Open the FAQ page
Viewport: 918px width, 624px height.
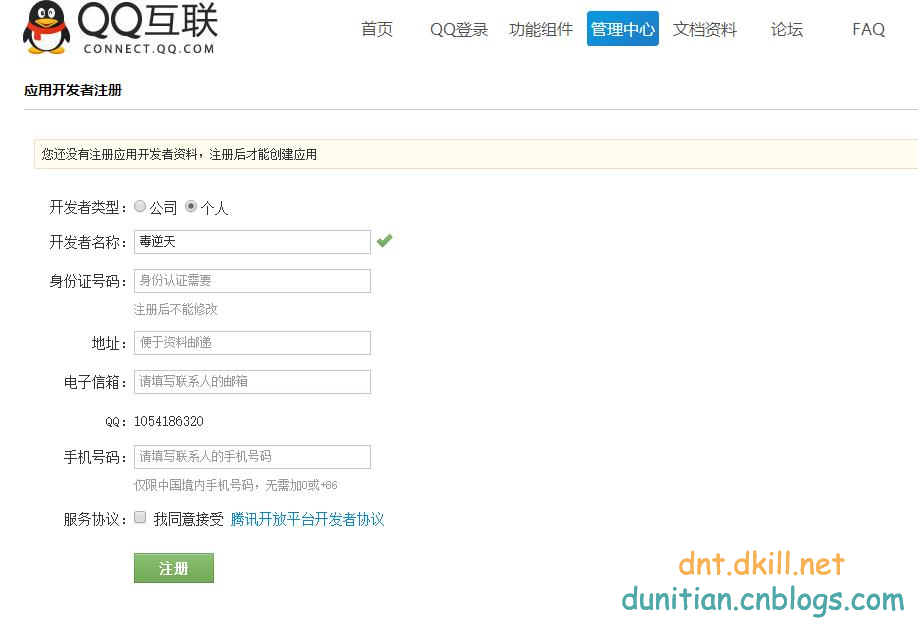coord(868,29)
